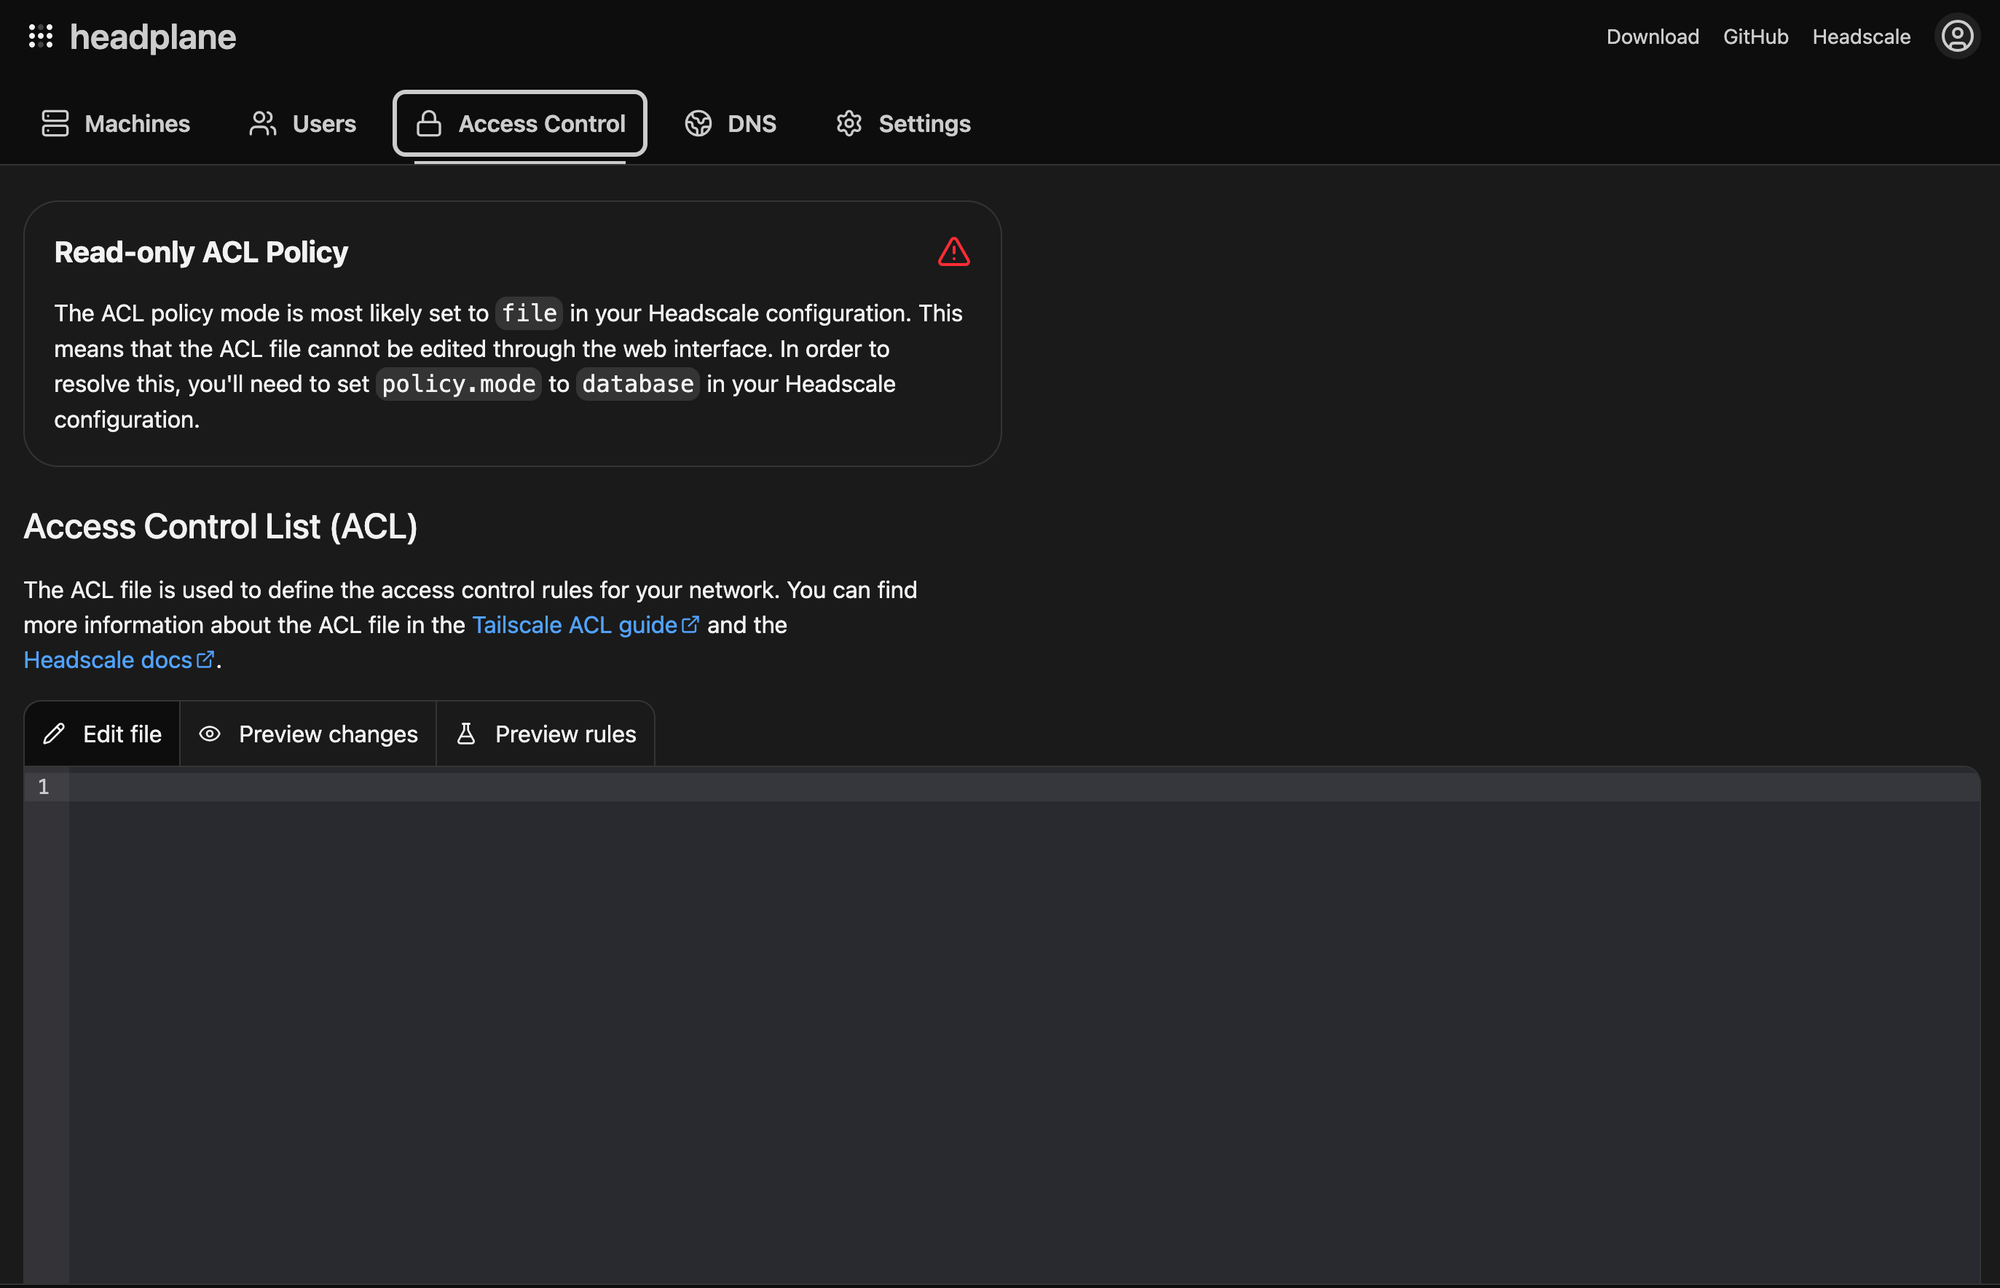This screenshot has height=1288, width=2000.
Task: Click the Settings gear icon
Action: coord(849,124)
